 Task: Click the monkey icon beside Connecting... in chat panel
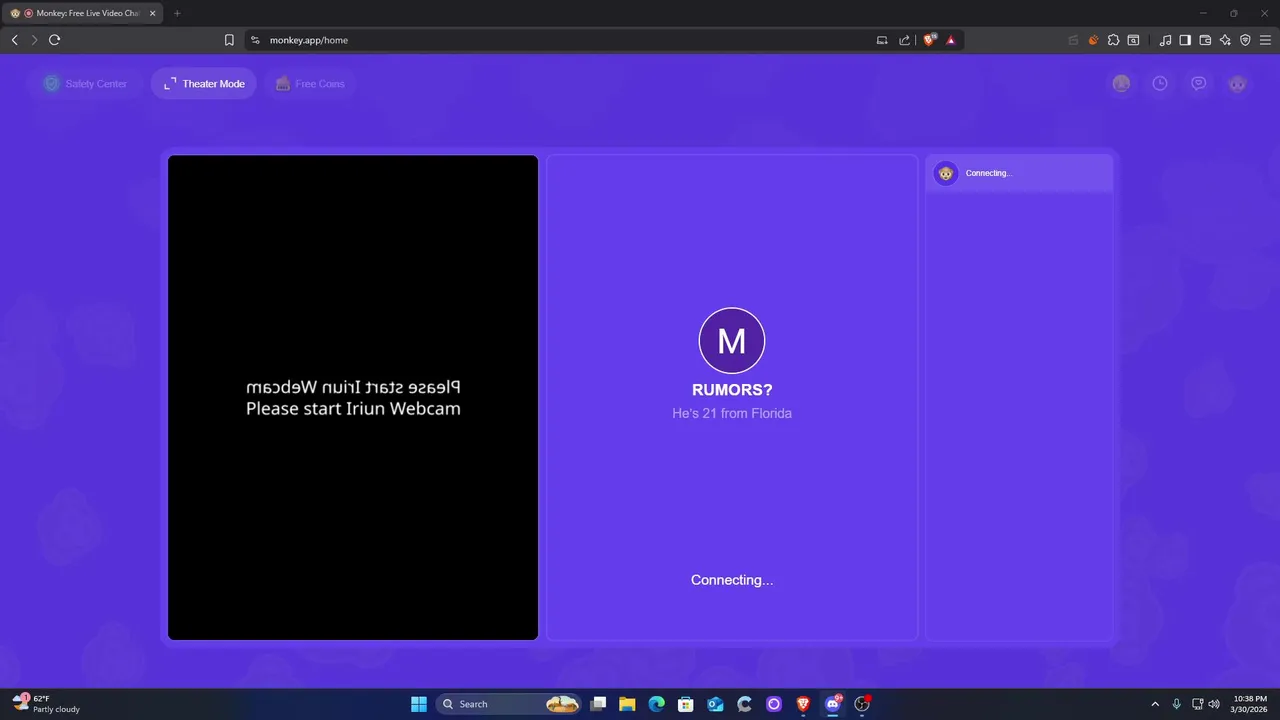pos(946,173)
